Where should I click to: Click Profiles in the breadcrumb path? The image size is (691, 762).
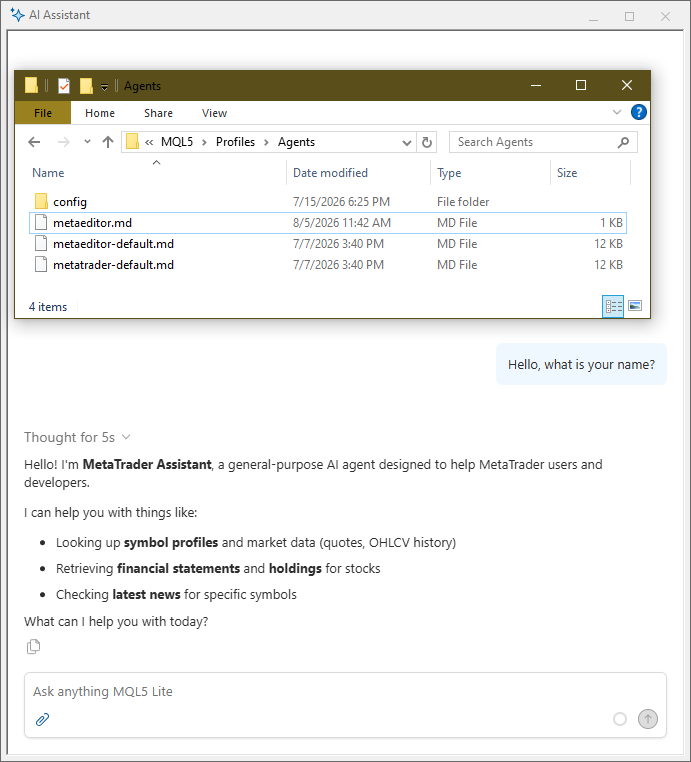(x=235, y=142)
